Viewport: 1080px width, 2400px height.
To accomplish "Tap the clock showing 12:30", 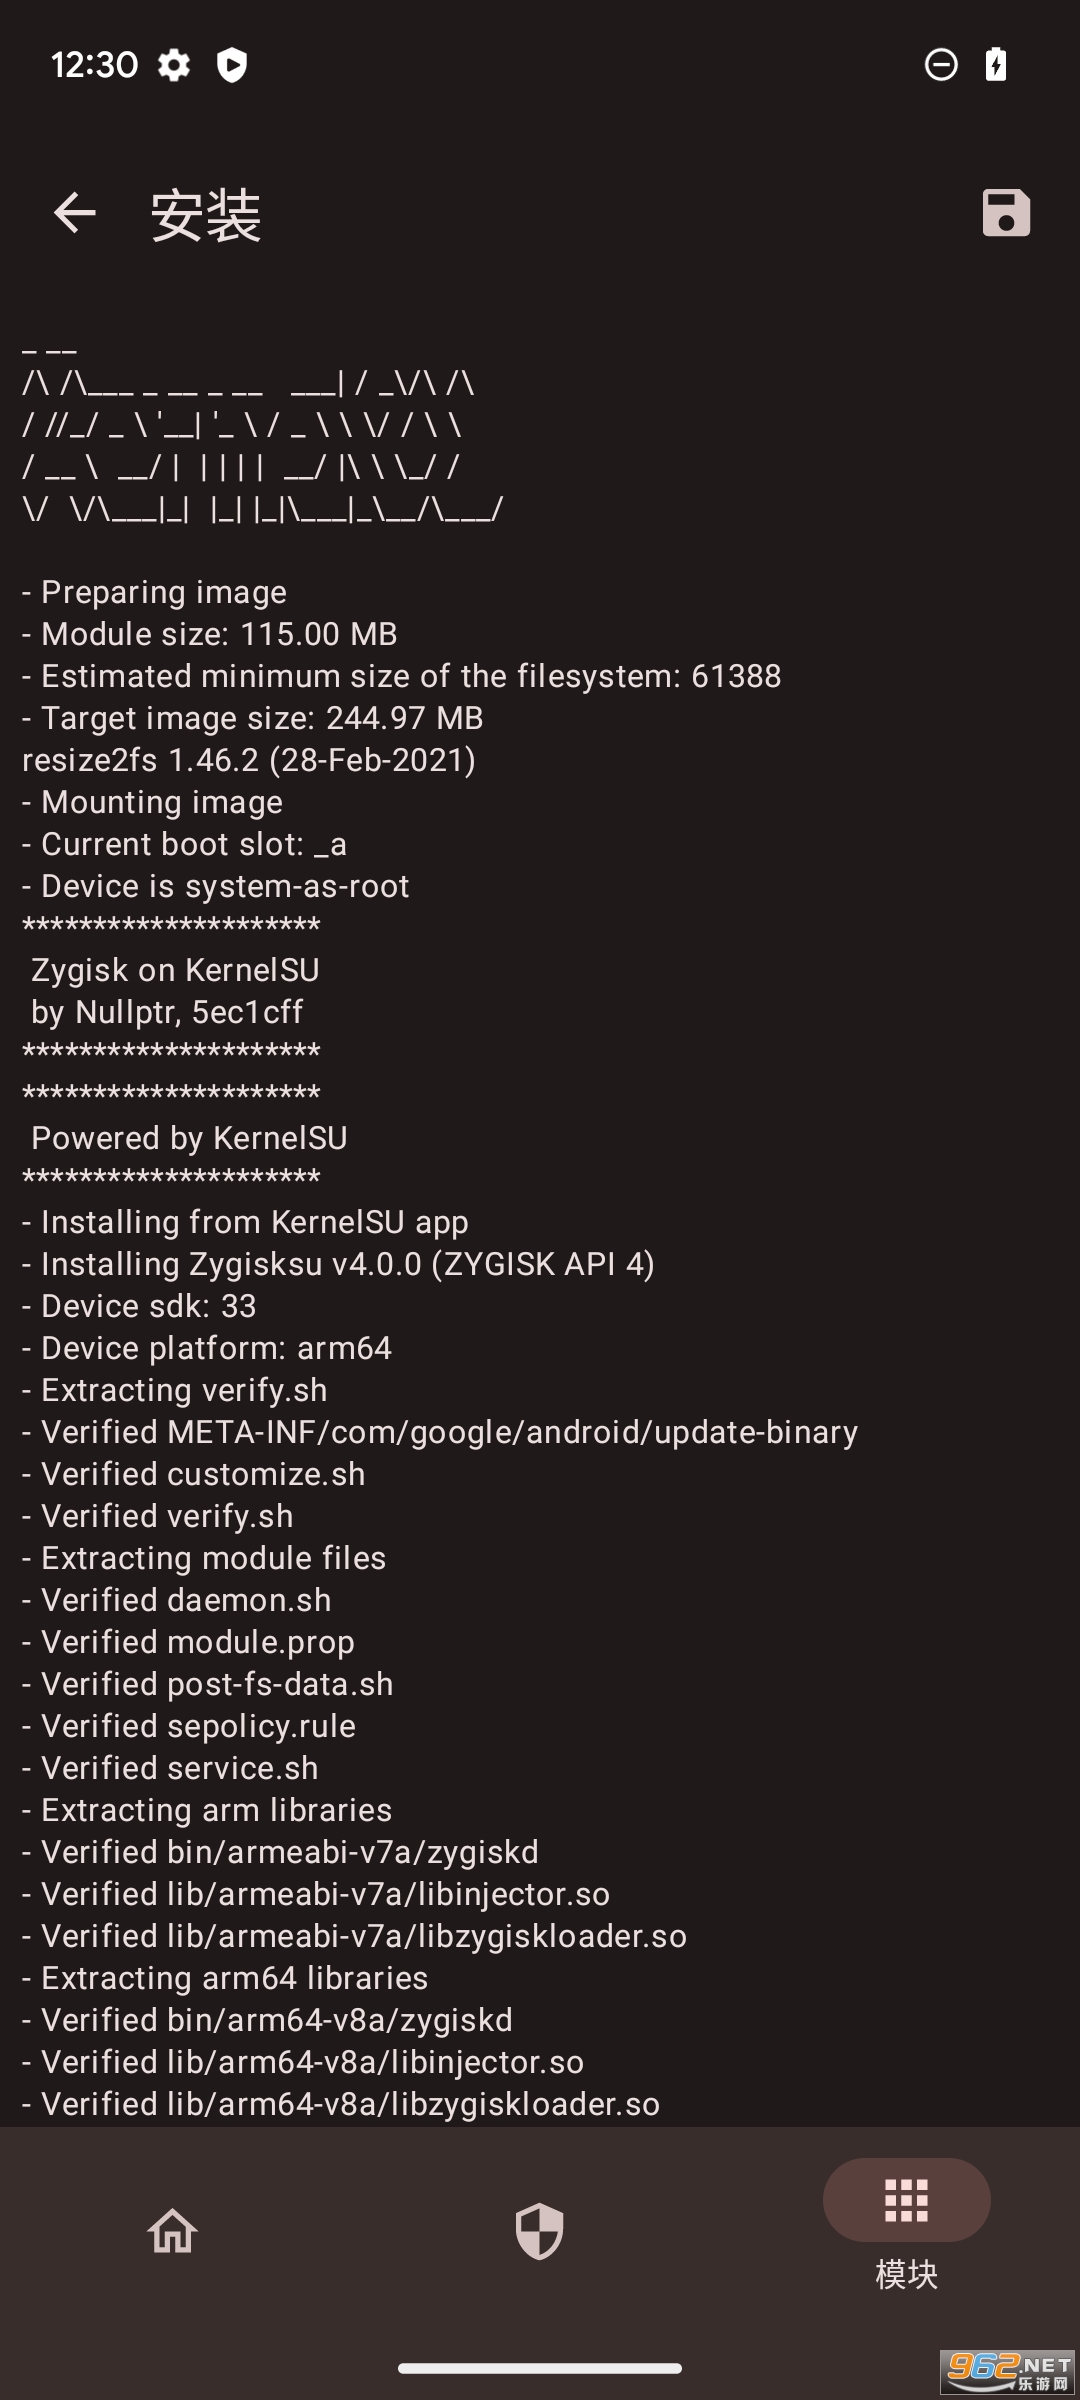I will pos(94,65).
